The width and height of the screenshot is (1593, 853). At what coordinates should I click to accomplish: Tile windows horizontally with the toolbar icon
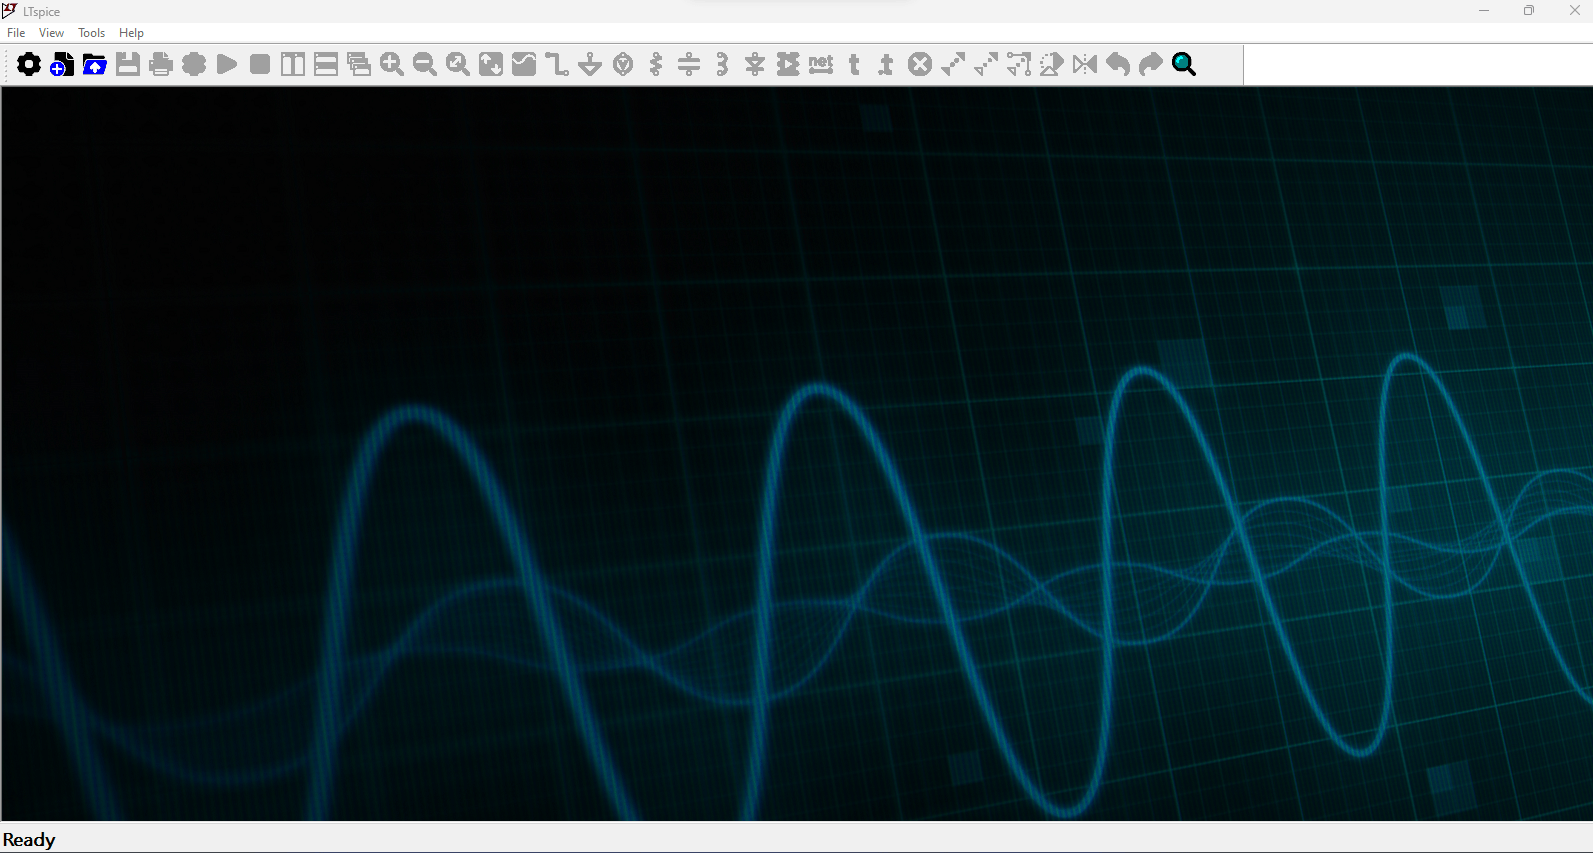click(326, 65)
